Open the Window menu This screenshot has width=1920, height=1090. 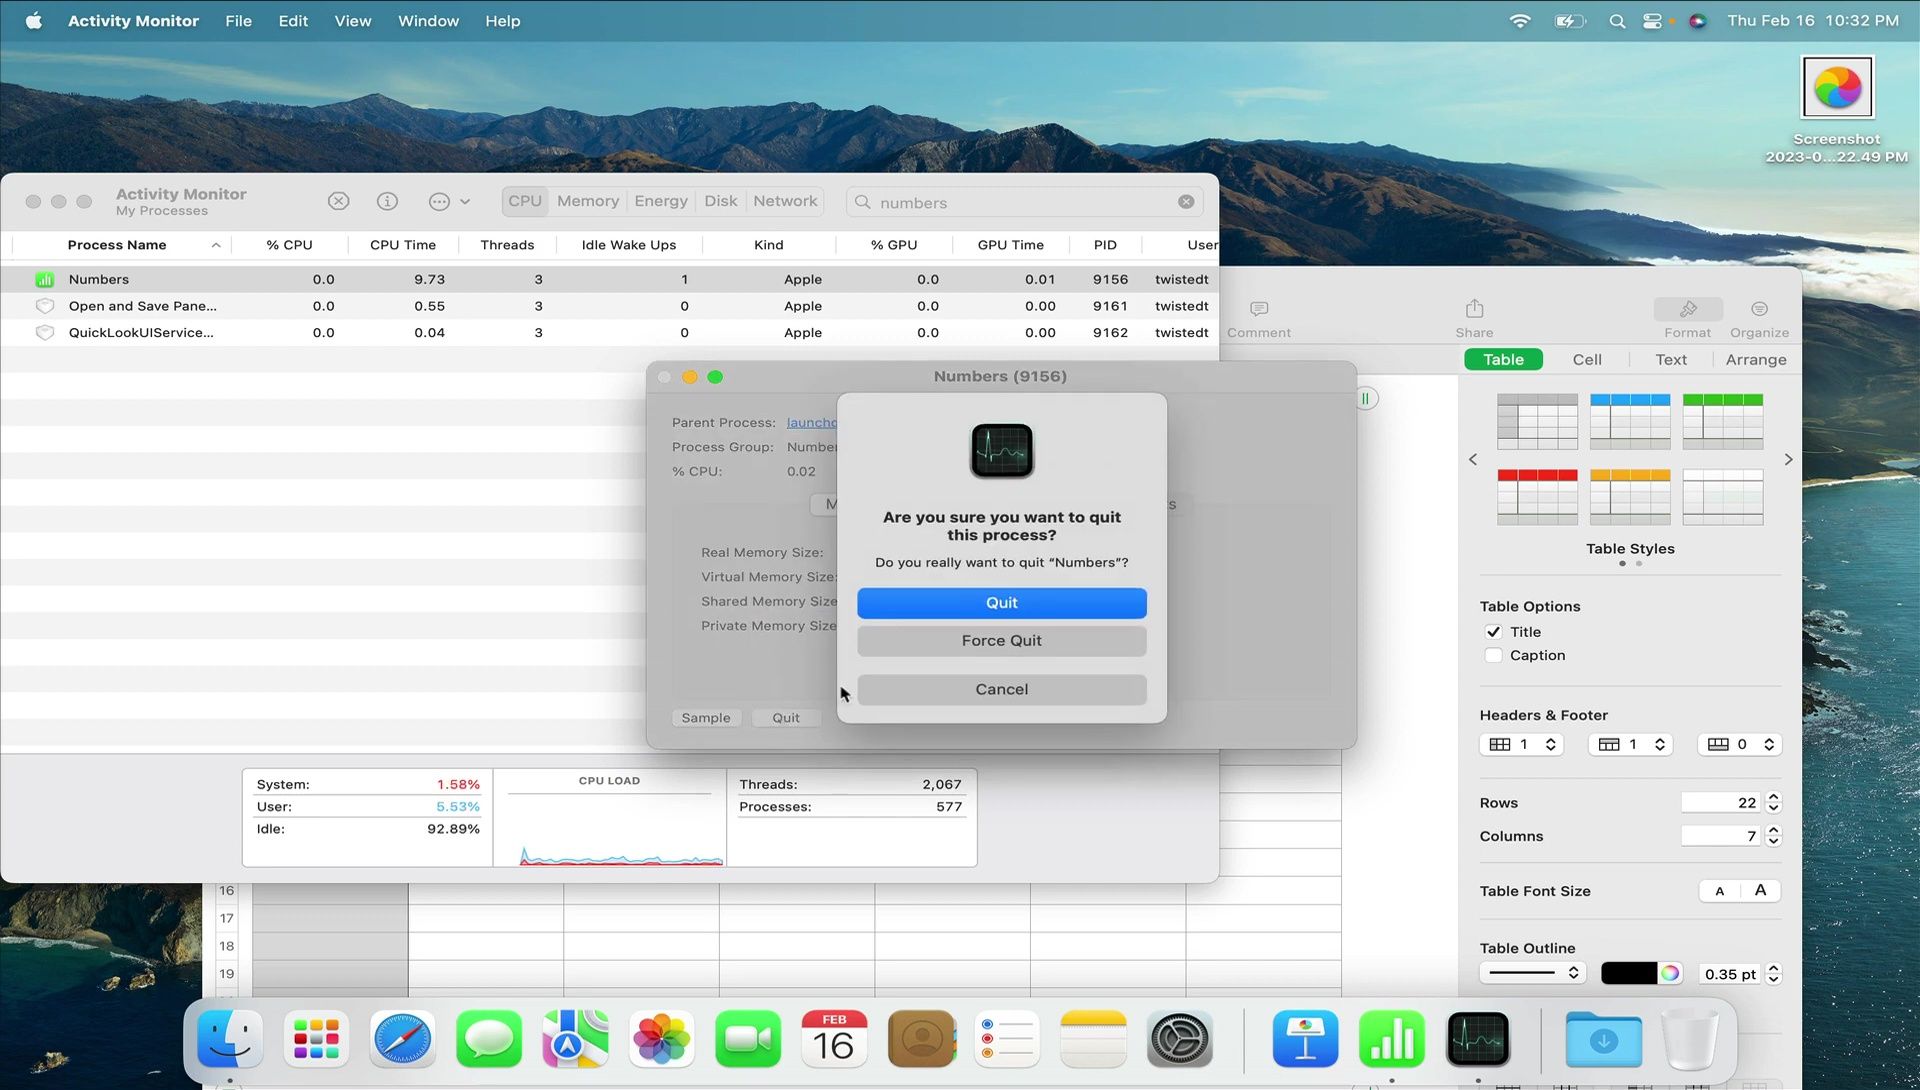point(428,20)
